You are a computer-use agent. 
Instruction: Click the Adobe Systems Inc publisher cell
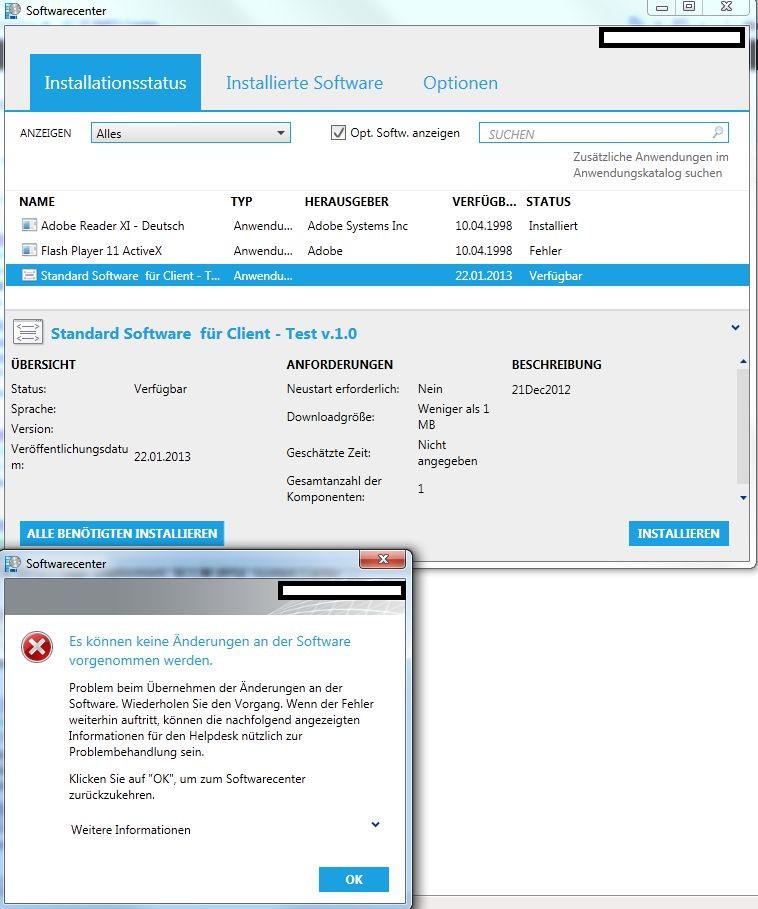tap(358, 226)
